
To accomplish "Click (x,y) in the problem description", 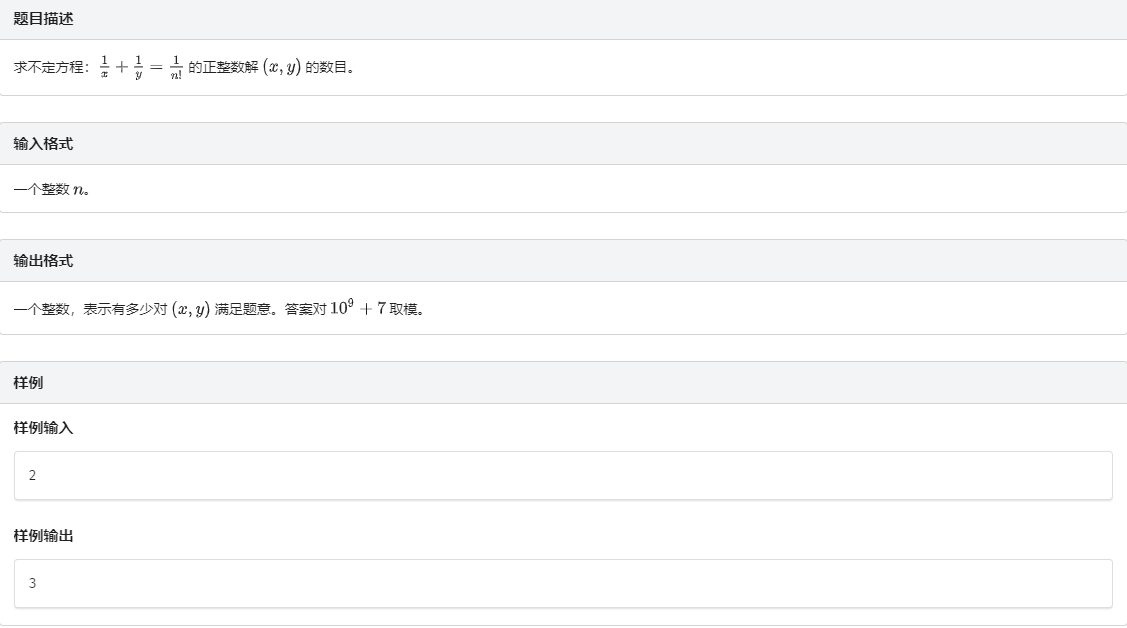I will (281, 68).
